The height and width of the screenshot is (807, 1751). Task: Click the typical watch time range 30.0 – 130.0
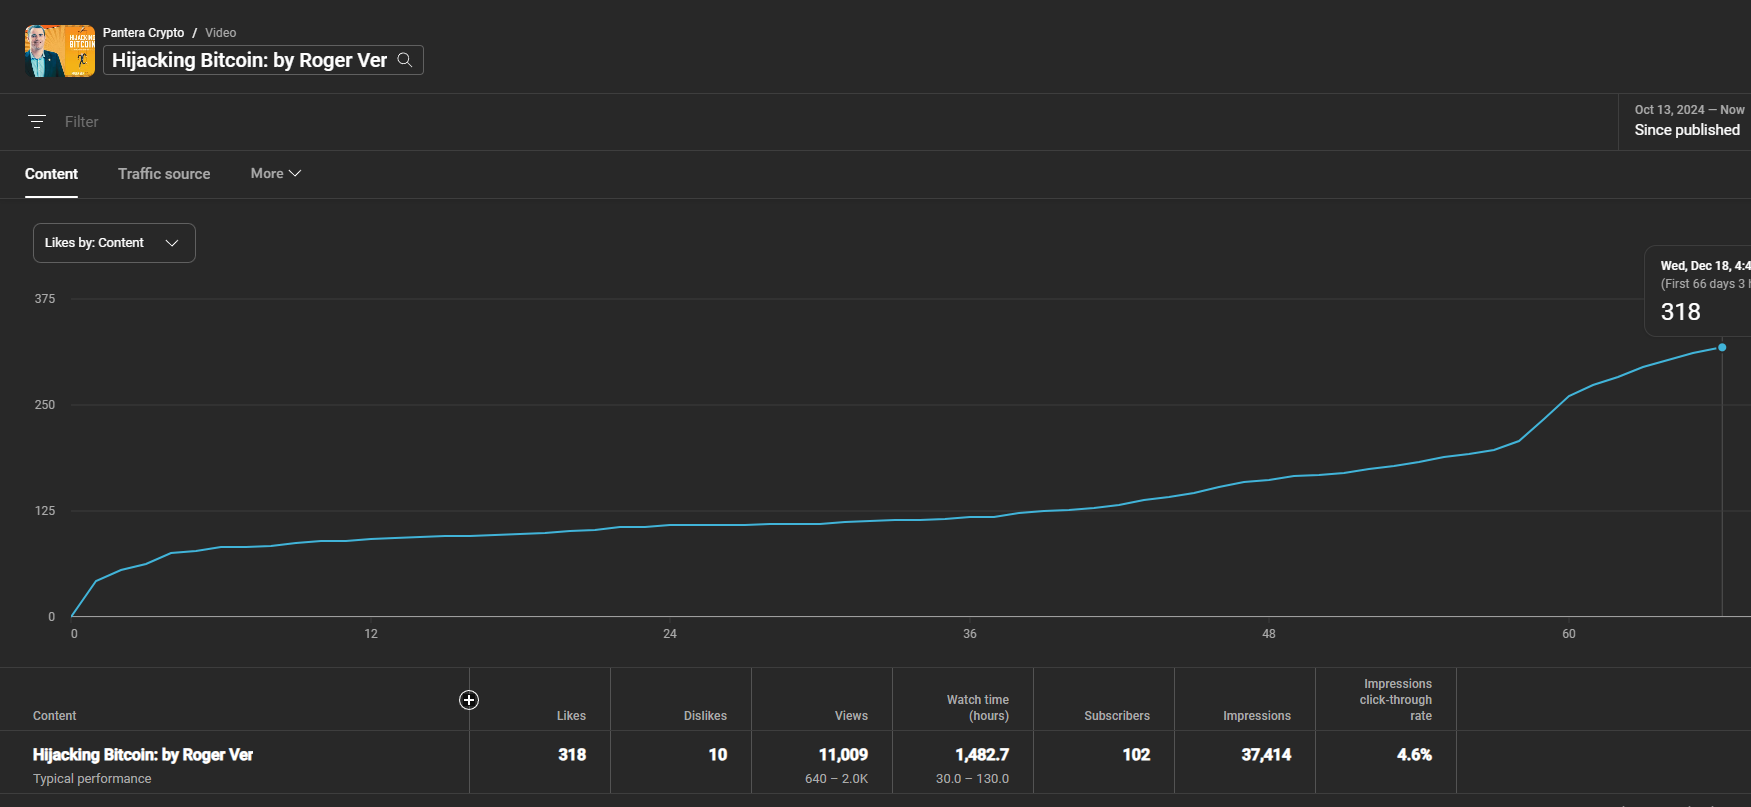click(972, 779)
